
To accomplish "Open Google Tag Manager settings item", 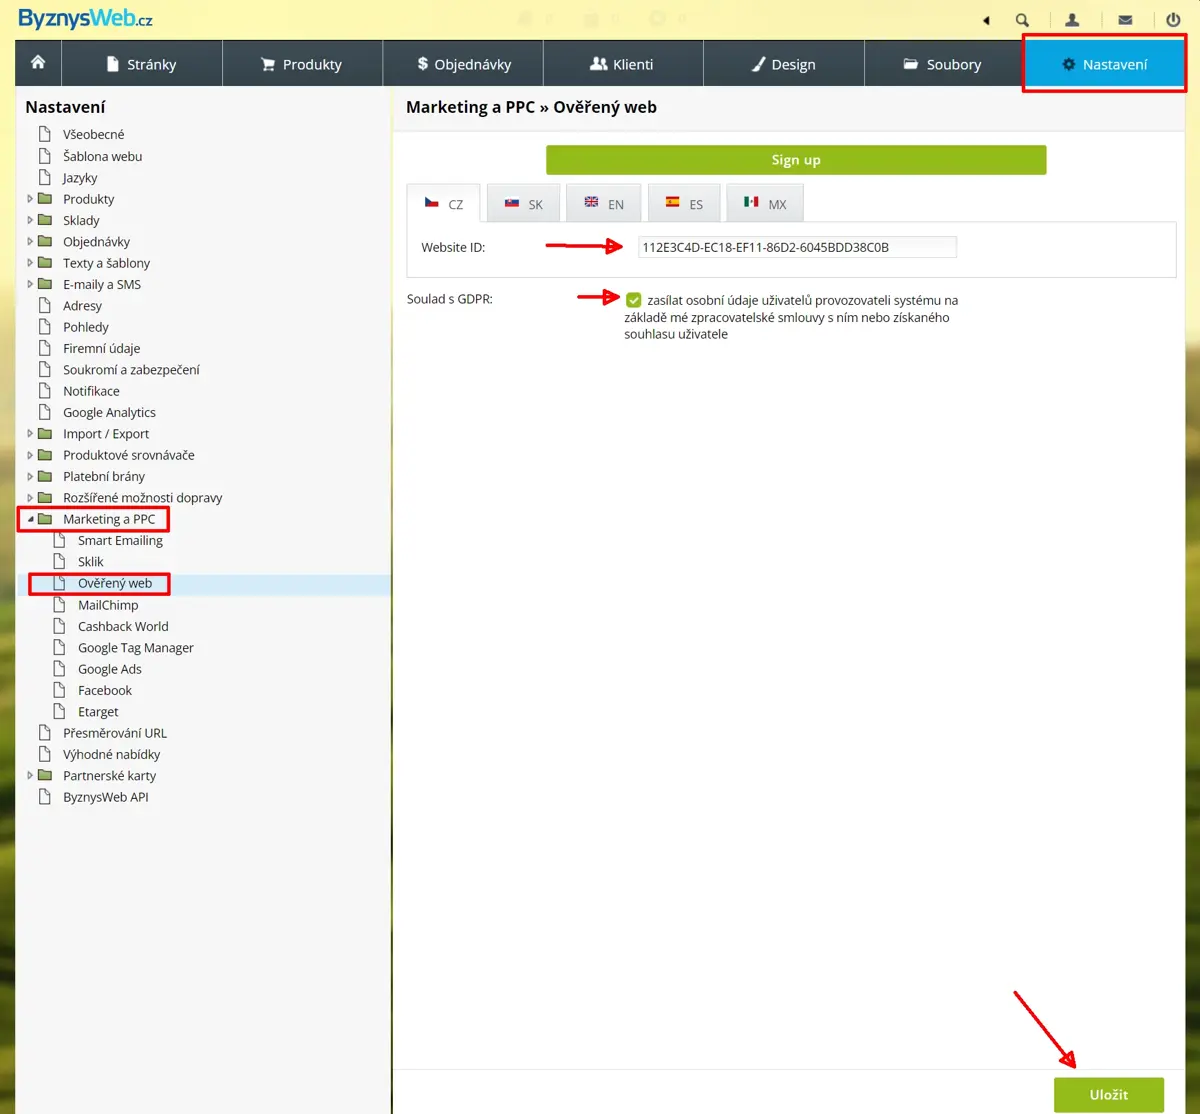I will (x=135, y=648).
